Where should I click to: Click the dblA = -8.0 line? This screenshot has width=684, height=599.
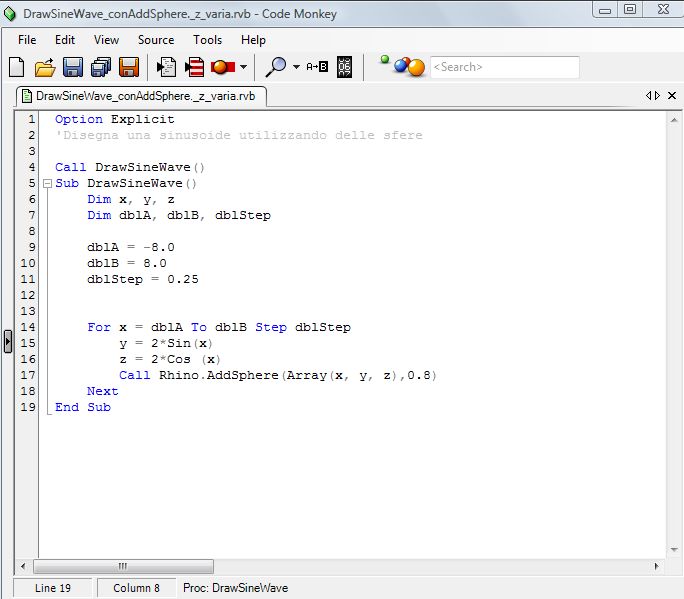coord(130,247)
